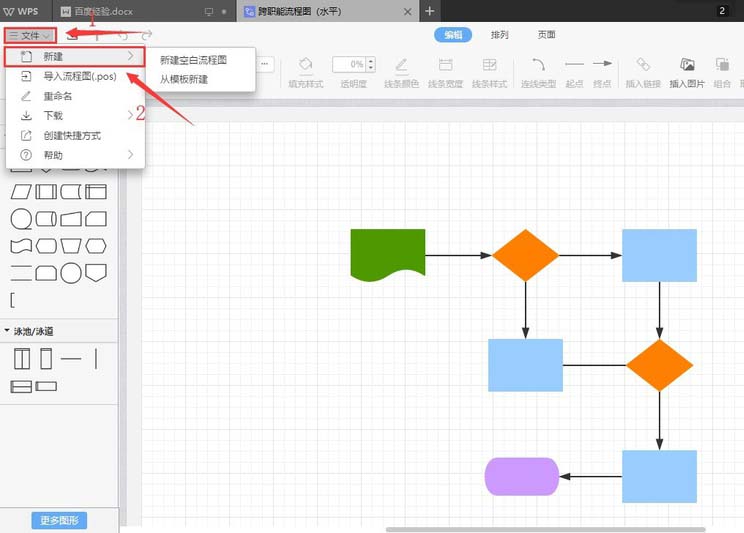Click the 组合 group icon
The image size is (744, 533).
[x=722, y=64]
